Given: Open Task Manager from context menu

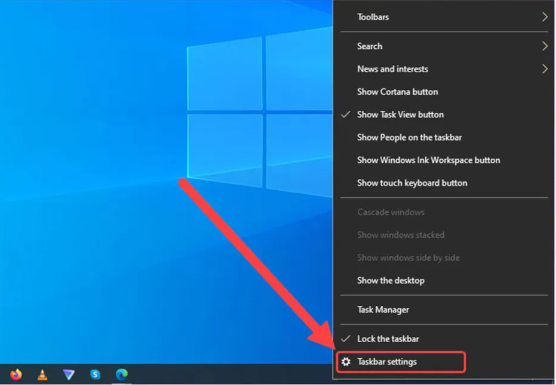Looking at the screenshot, I should 444,309.
